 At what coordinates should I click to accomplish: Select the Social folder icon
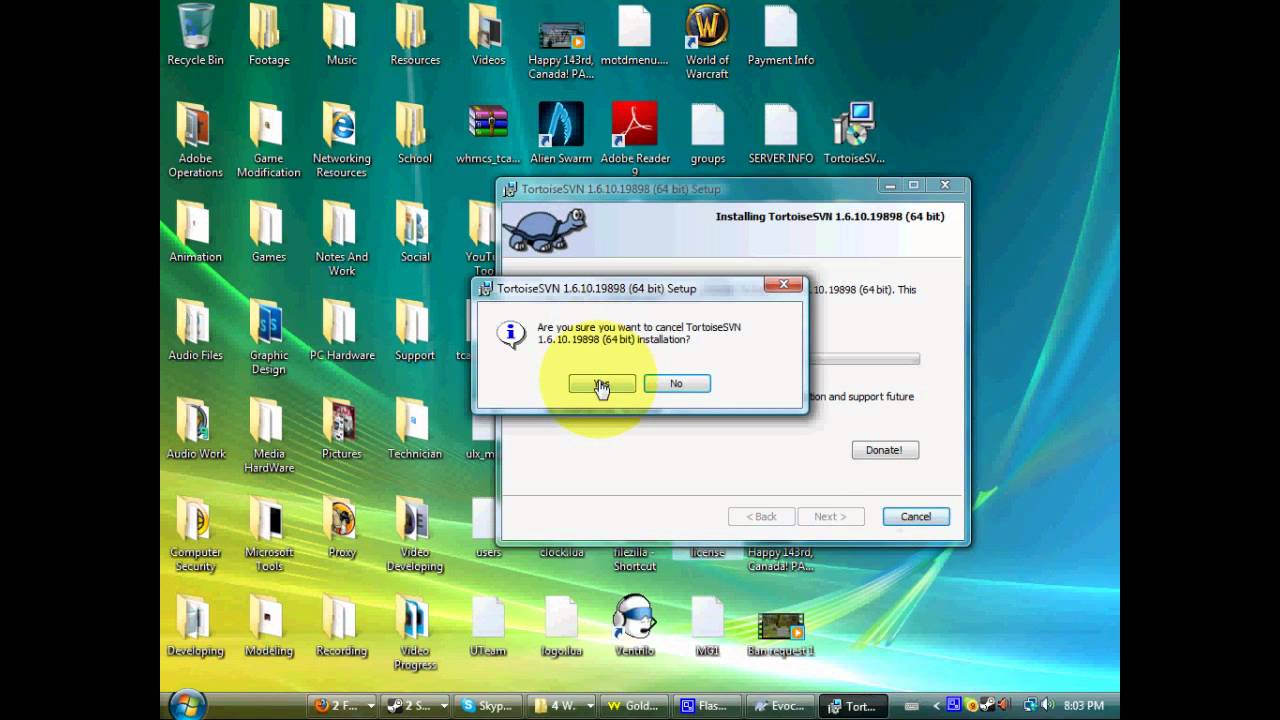(x=415, y=232)
